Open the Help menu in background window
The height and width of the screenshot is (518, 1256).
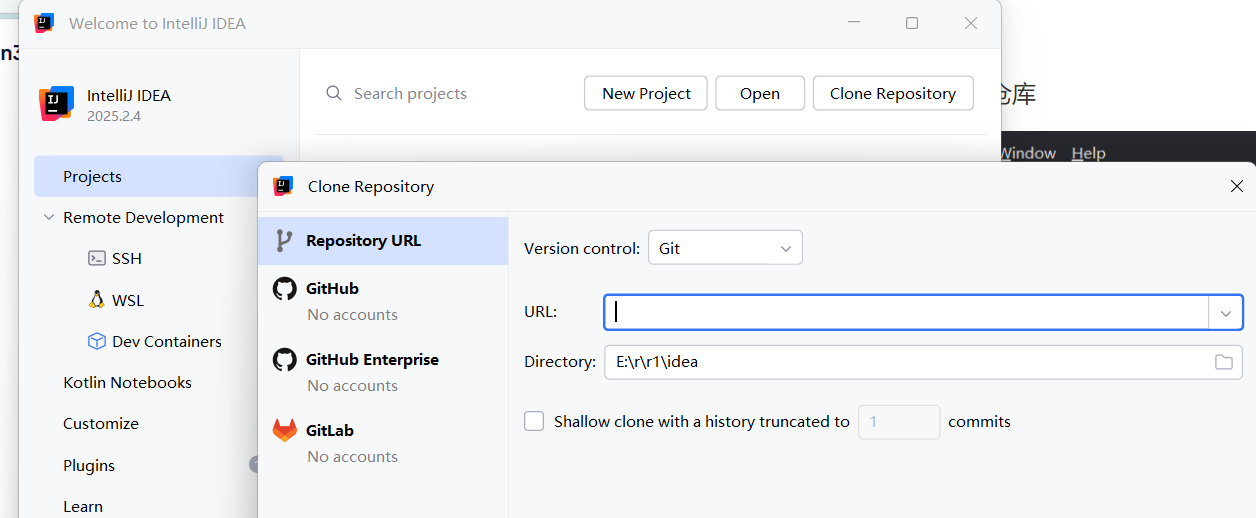pos(1088,153)
